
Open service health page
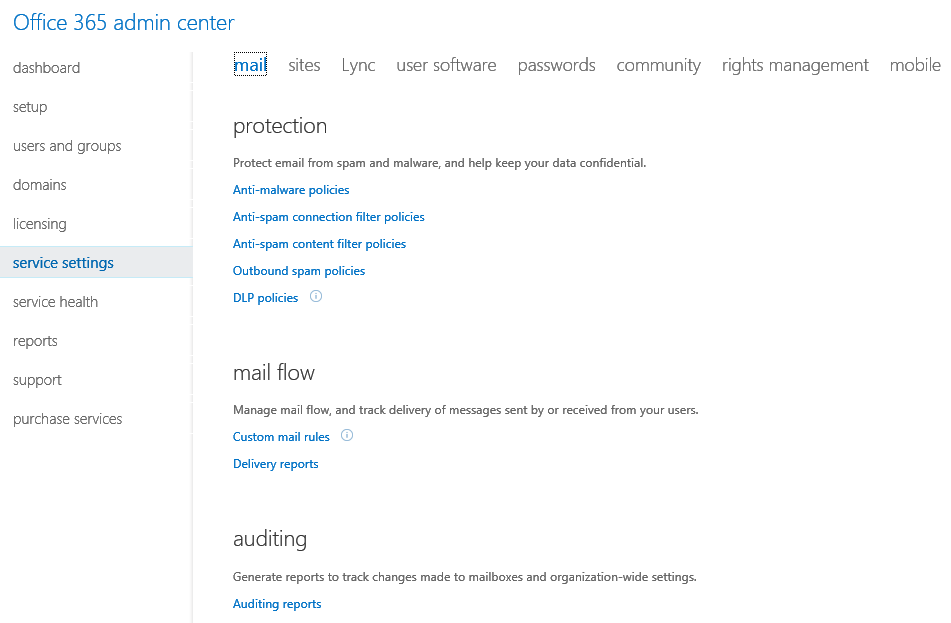pyautogui.click(x=55, y=302)
